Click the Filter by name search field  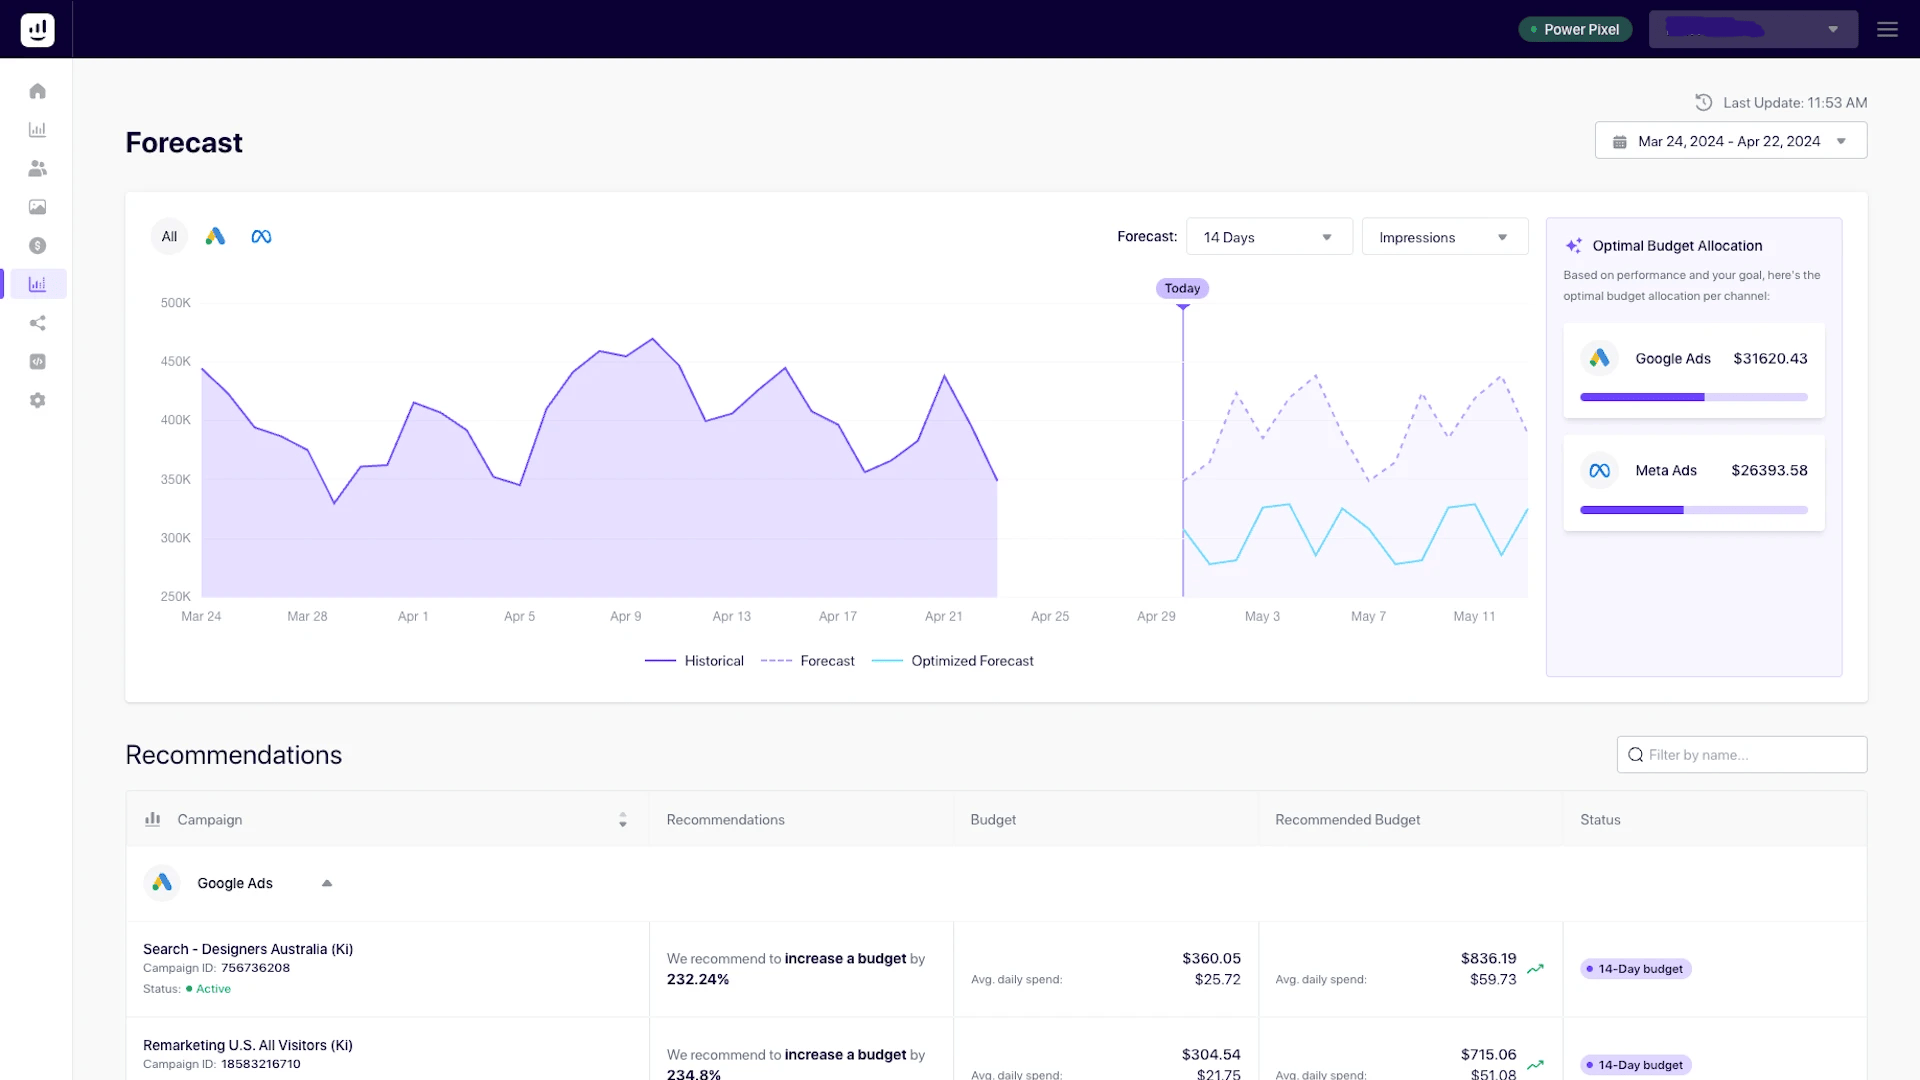[1742, 755]
